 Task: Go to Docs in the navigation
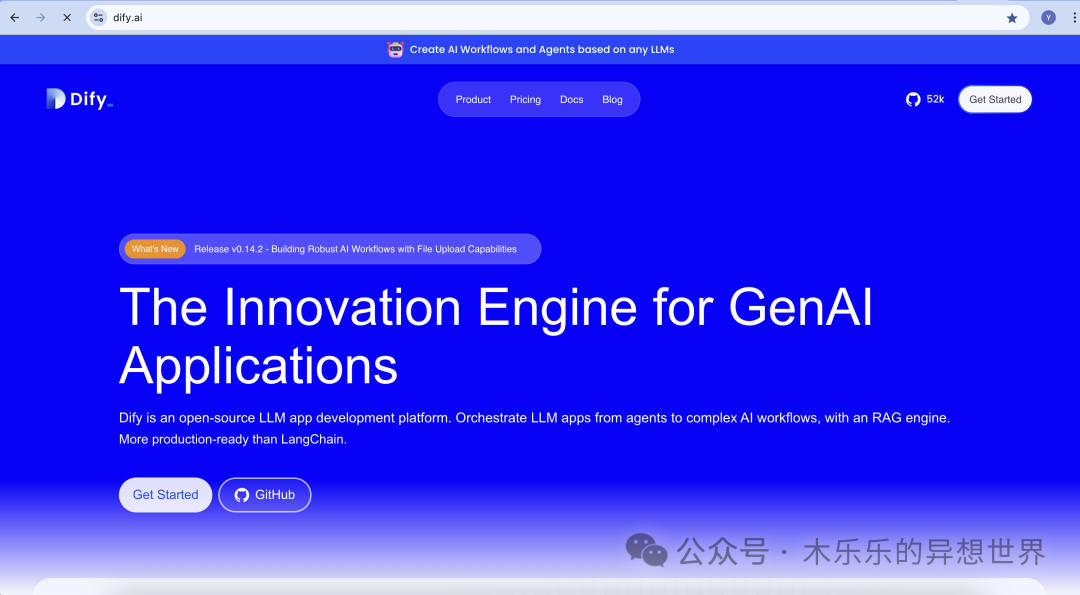(x=572, y=100)
